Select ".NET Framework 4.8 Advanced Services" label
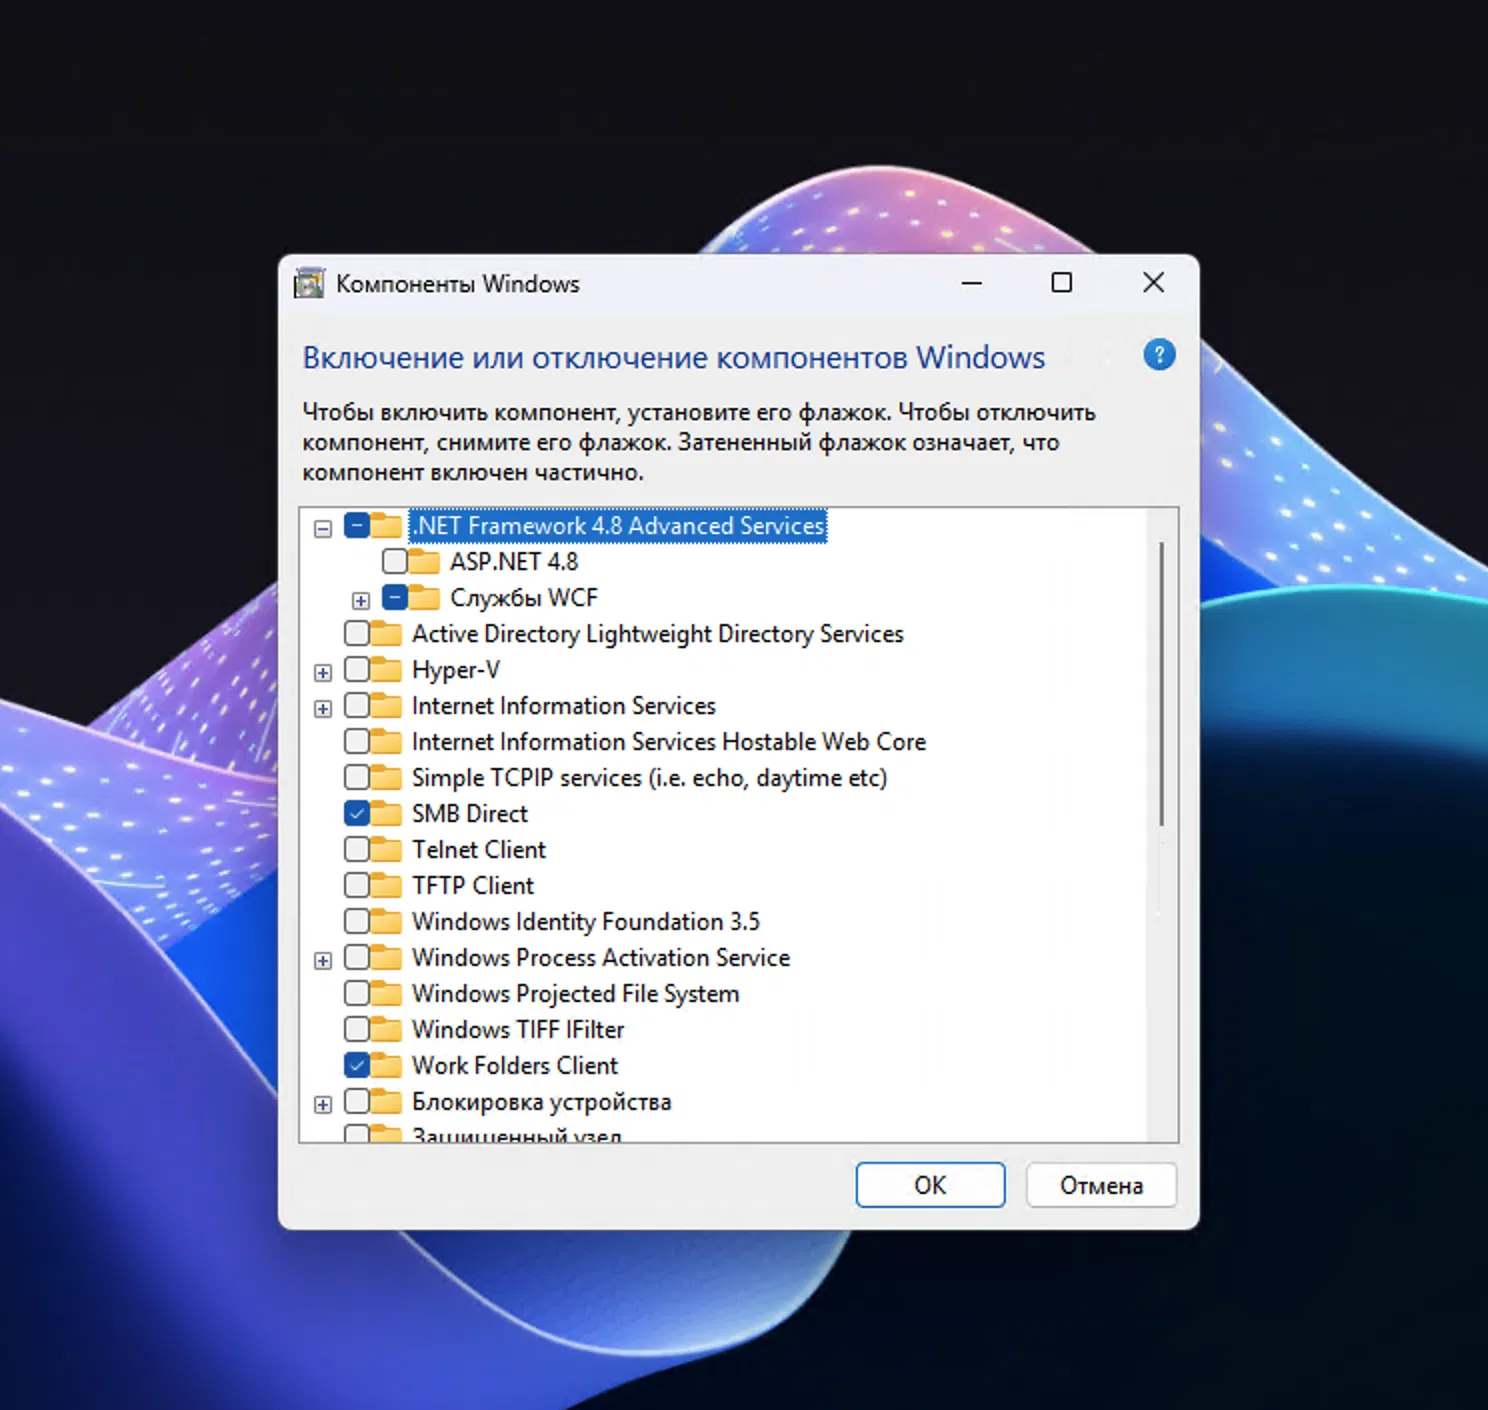This screenshot has width=1488, height=1410. point(619,525)
